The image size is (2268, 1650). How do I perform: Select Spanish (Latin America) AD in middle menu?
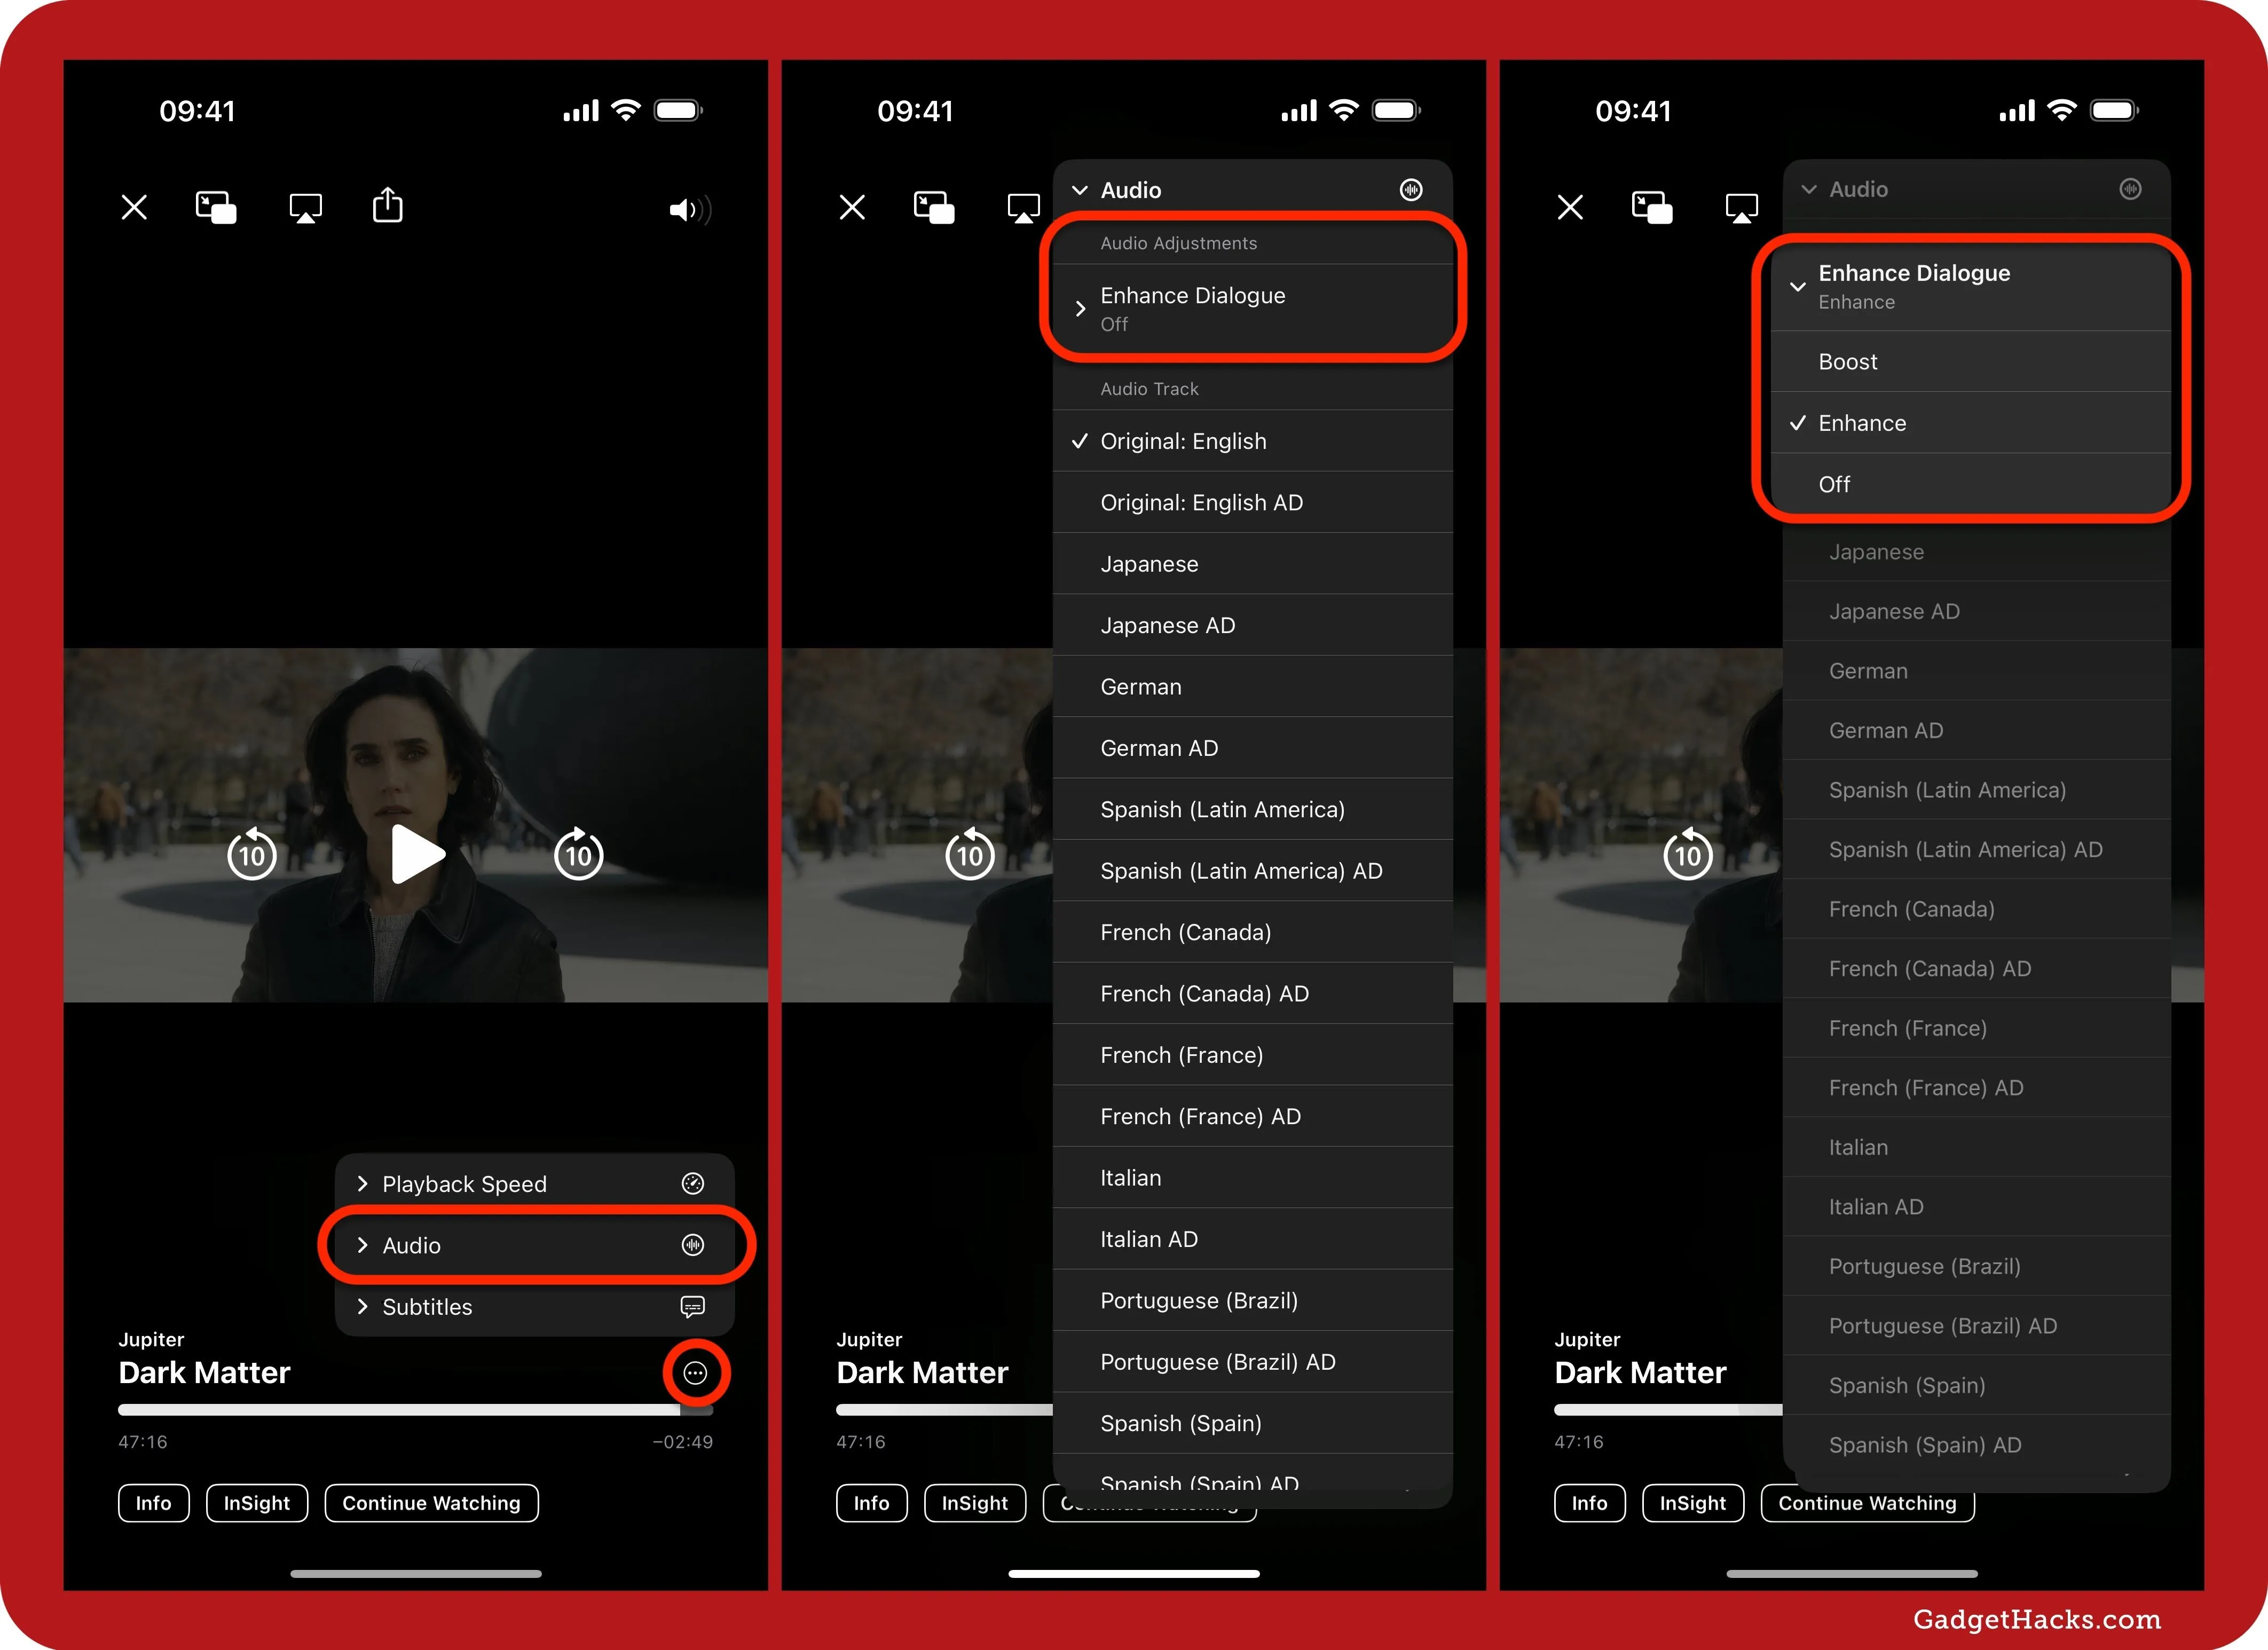[1253, 871]
